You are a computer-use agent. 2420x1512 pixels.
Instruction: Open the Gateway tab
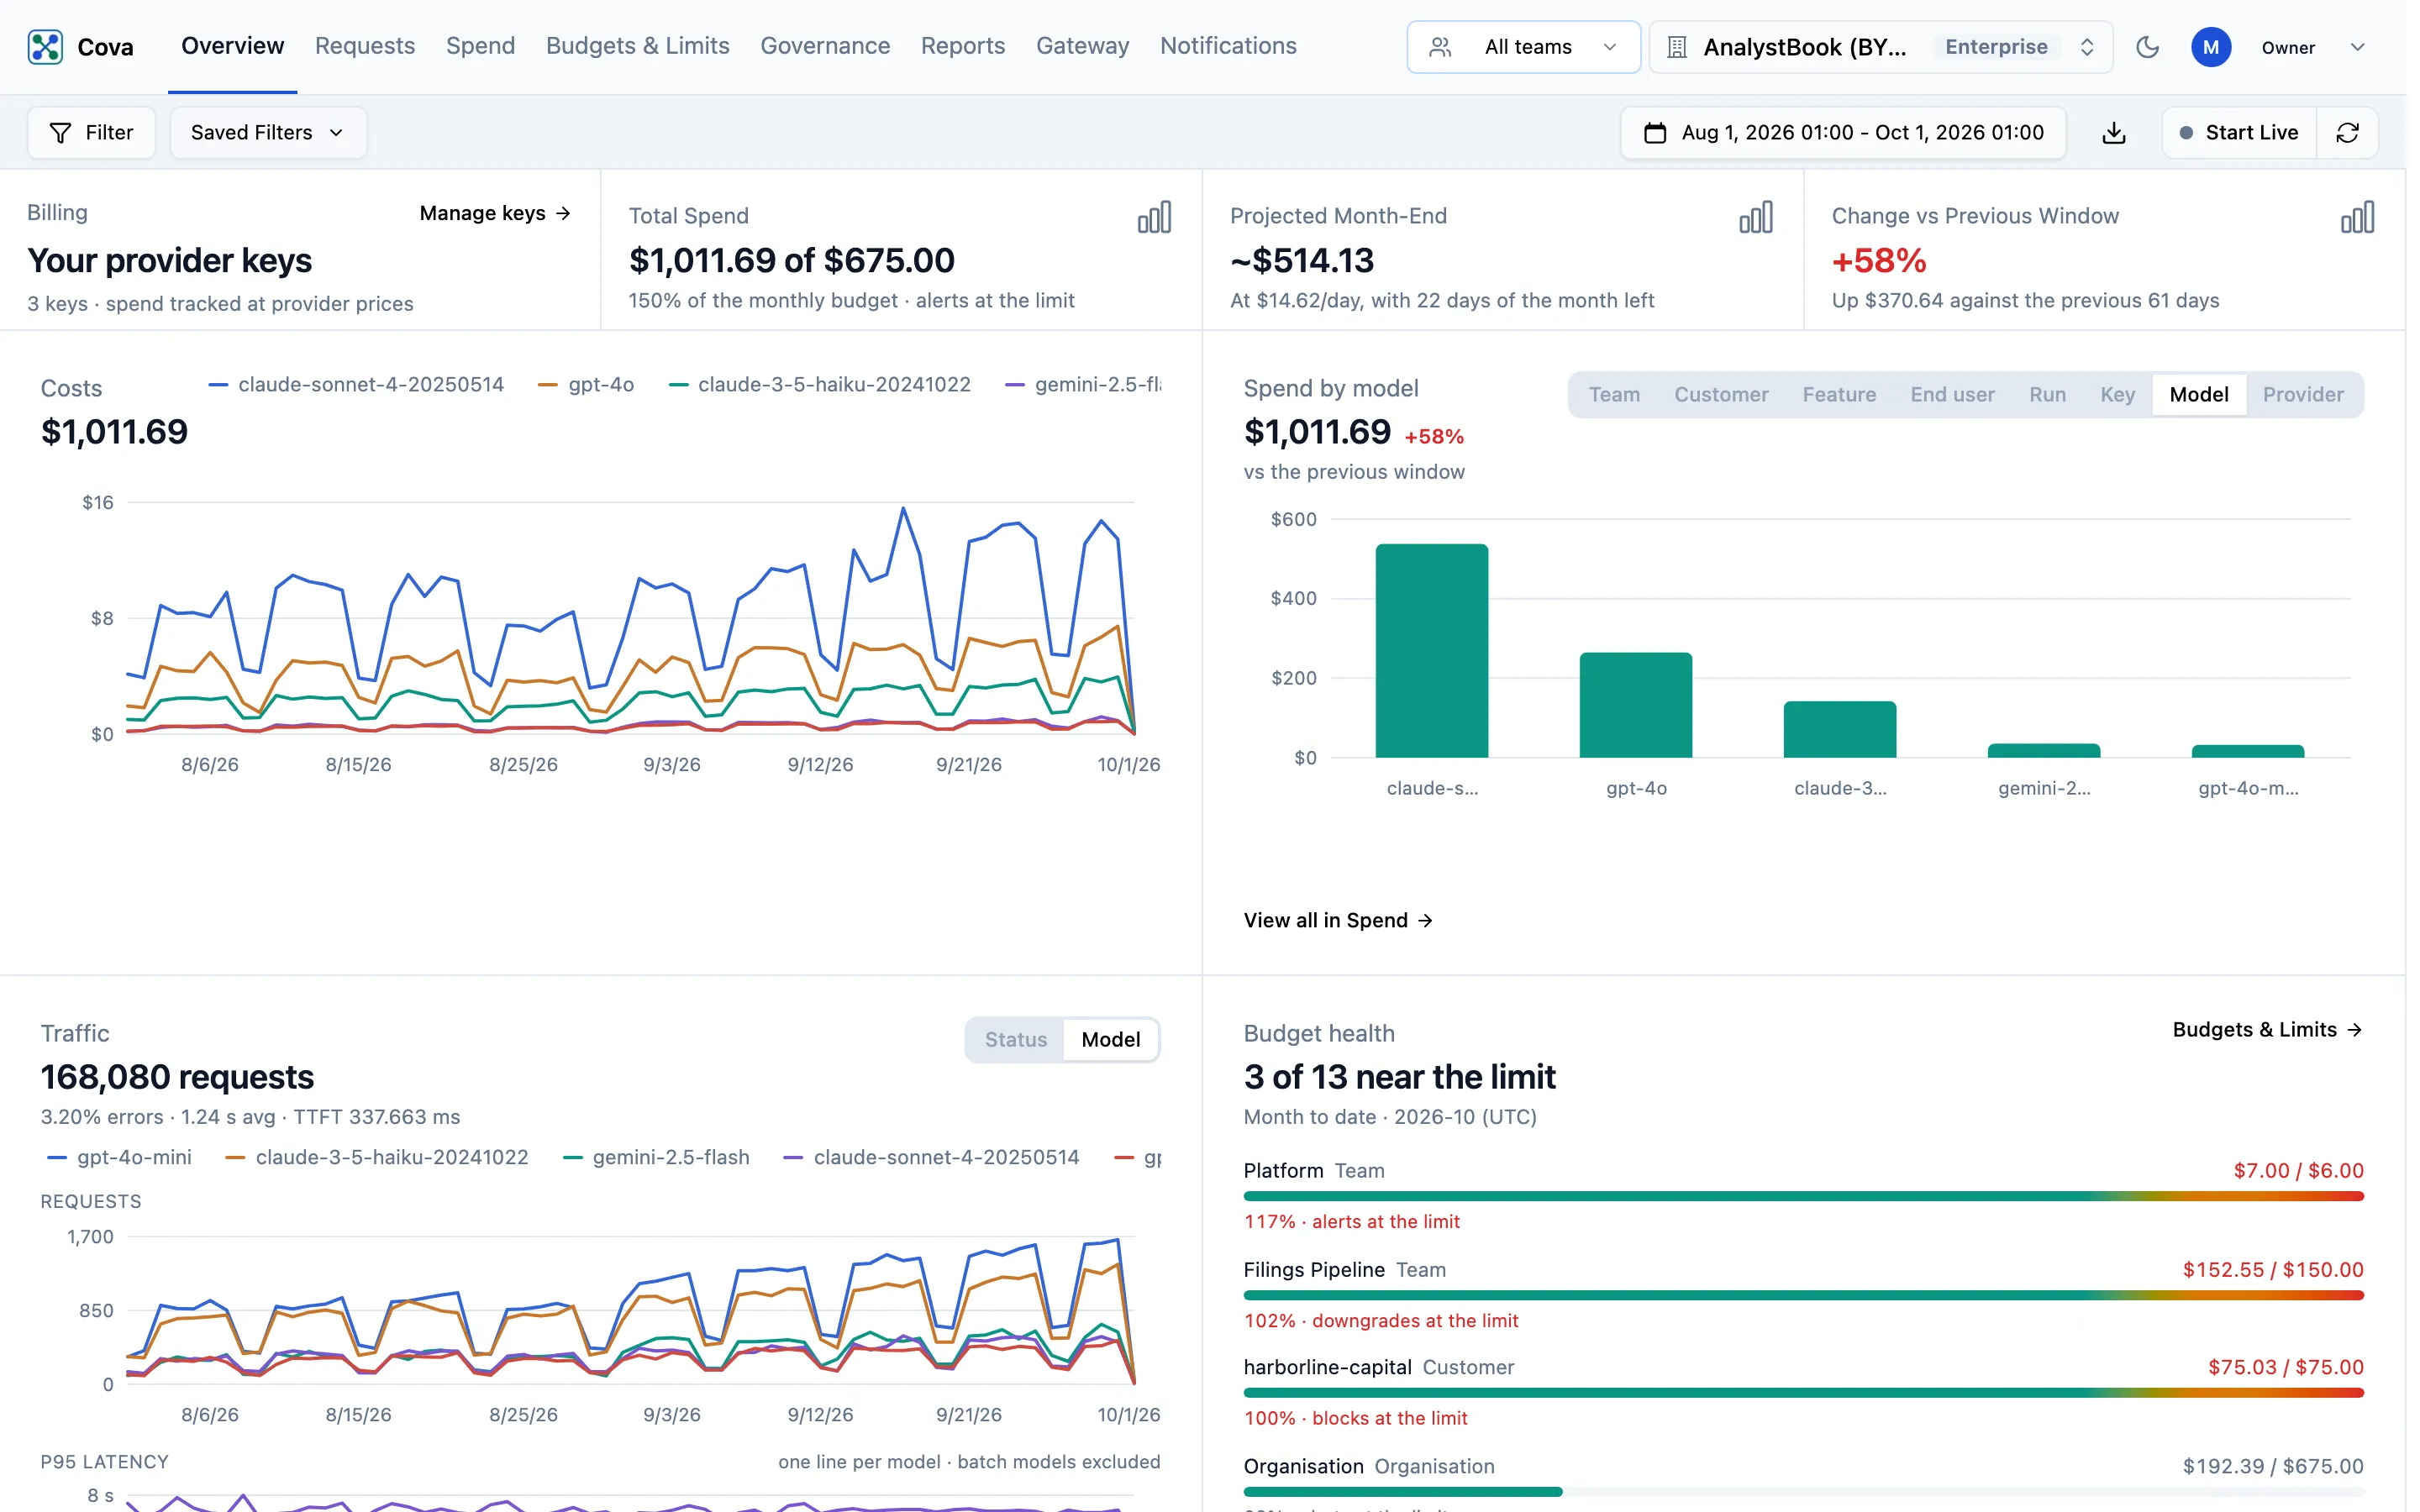(1082, 46)
